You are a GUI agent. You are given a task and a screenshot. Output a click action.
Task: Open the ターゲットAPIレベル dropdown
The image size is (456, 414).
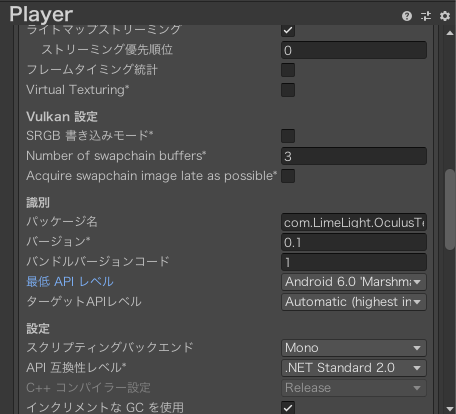354,302
